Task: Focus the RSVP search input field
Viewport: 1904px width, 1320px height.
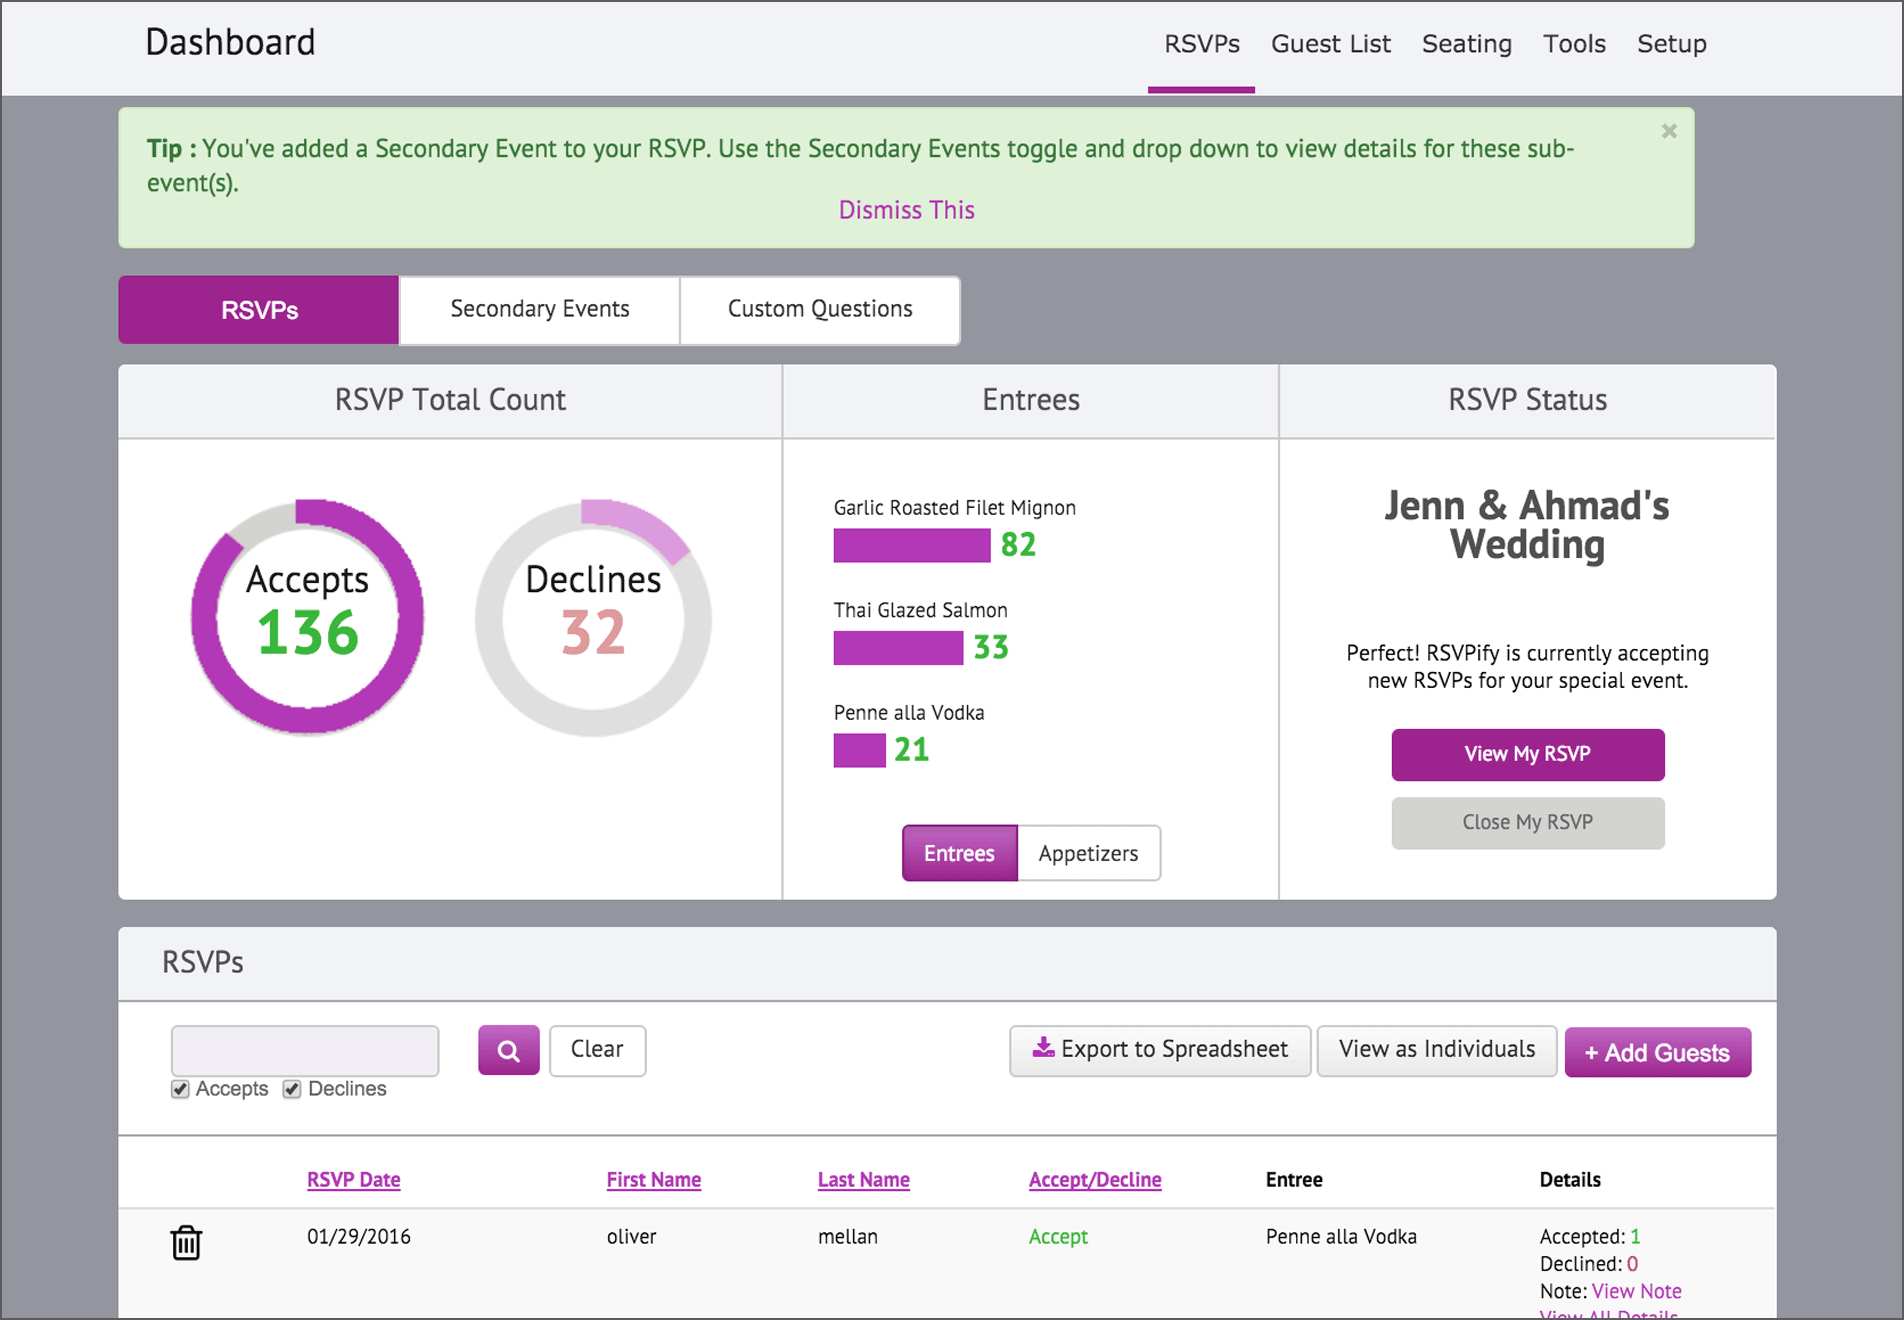Action: (305, 1050)
